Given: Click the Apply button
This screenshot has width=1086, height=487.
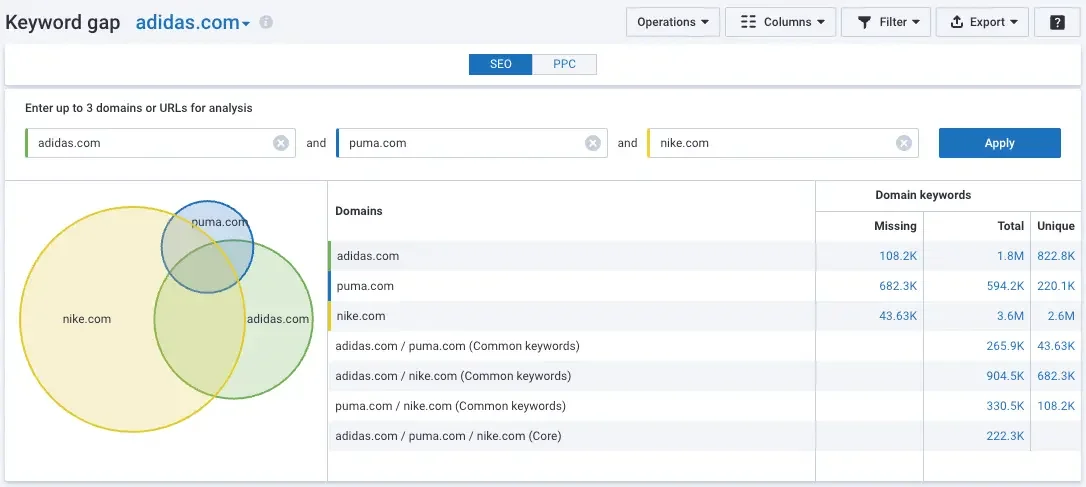Looking at the screenshot, I should pos(999,143).
